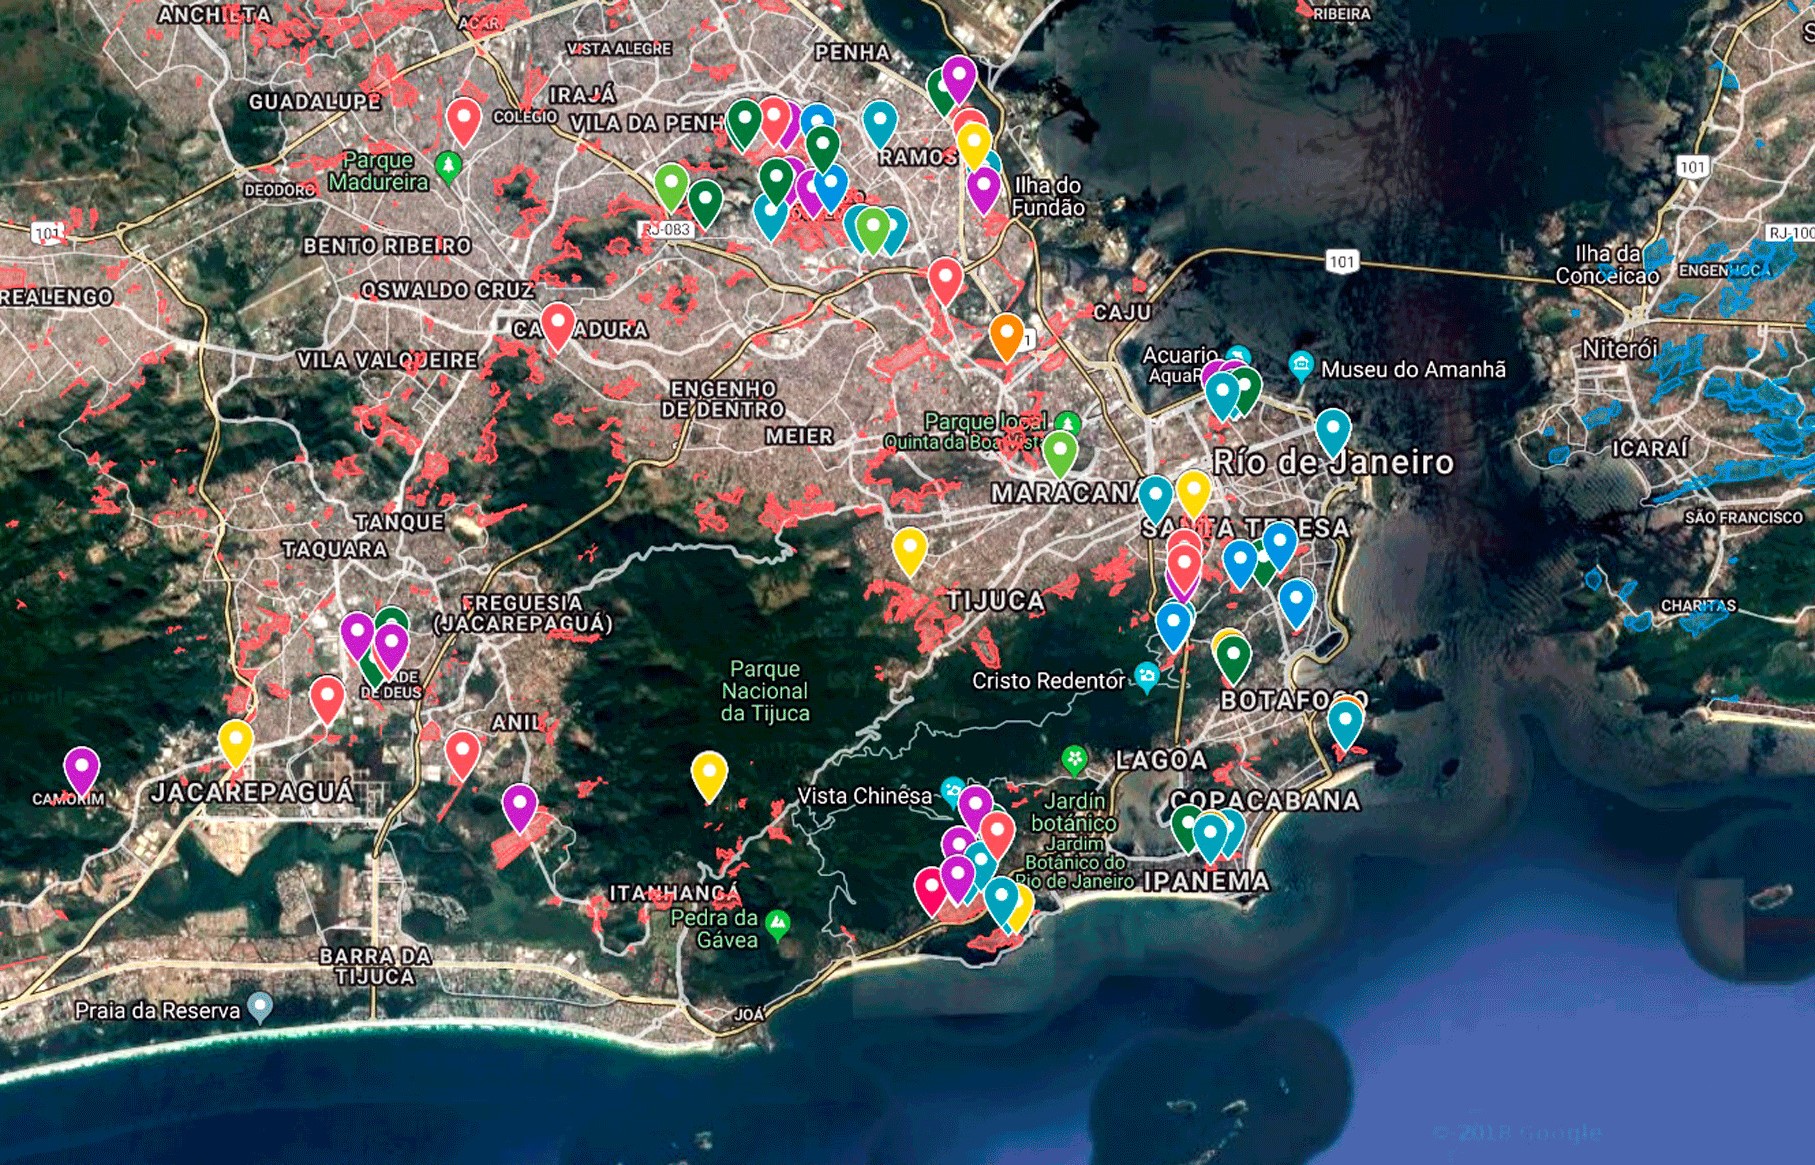This screenshot has width=1815, height=1165.
Task: Click the Praia da Reserva location marker
Action: pyautogui.click(x=260, y=1006)
